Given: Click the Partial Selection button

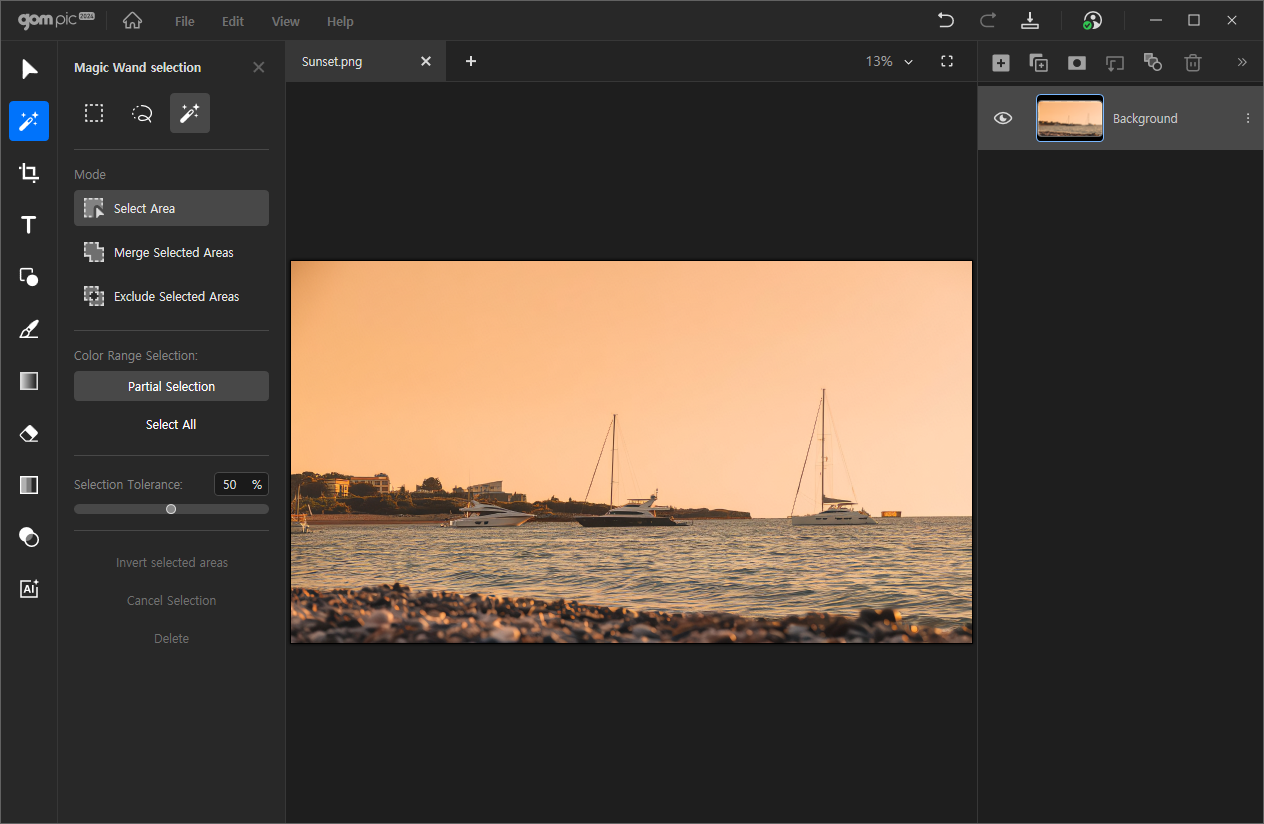Looking at the screenshot, I should coord(171,387).
